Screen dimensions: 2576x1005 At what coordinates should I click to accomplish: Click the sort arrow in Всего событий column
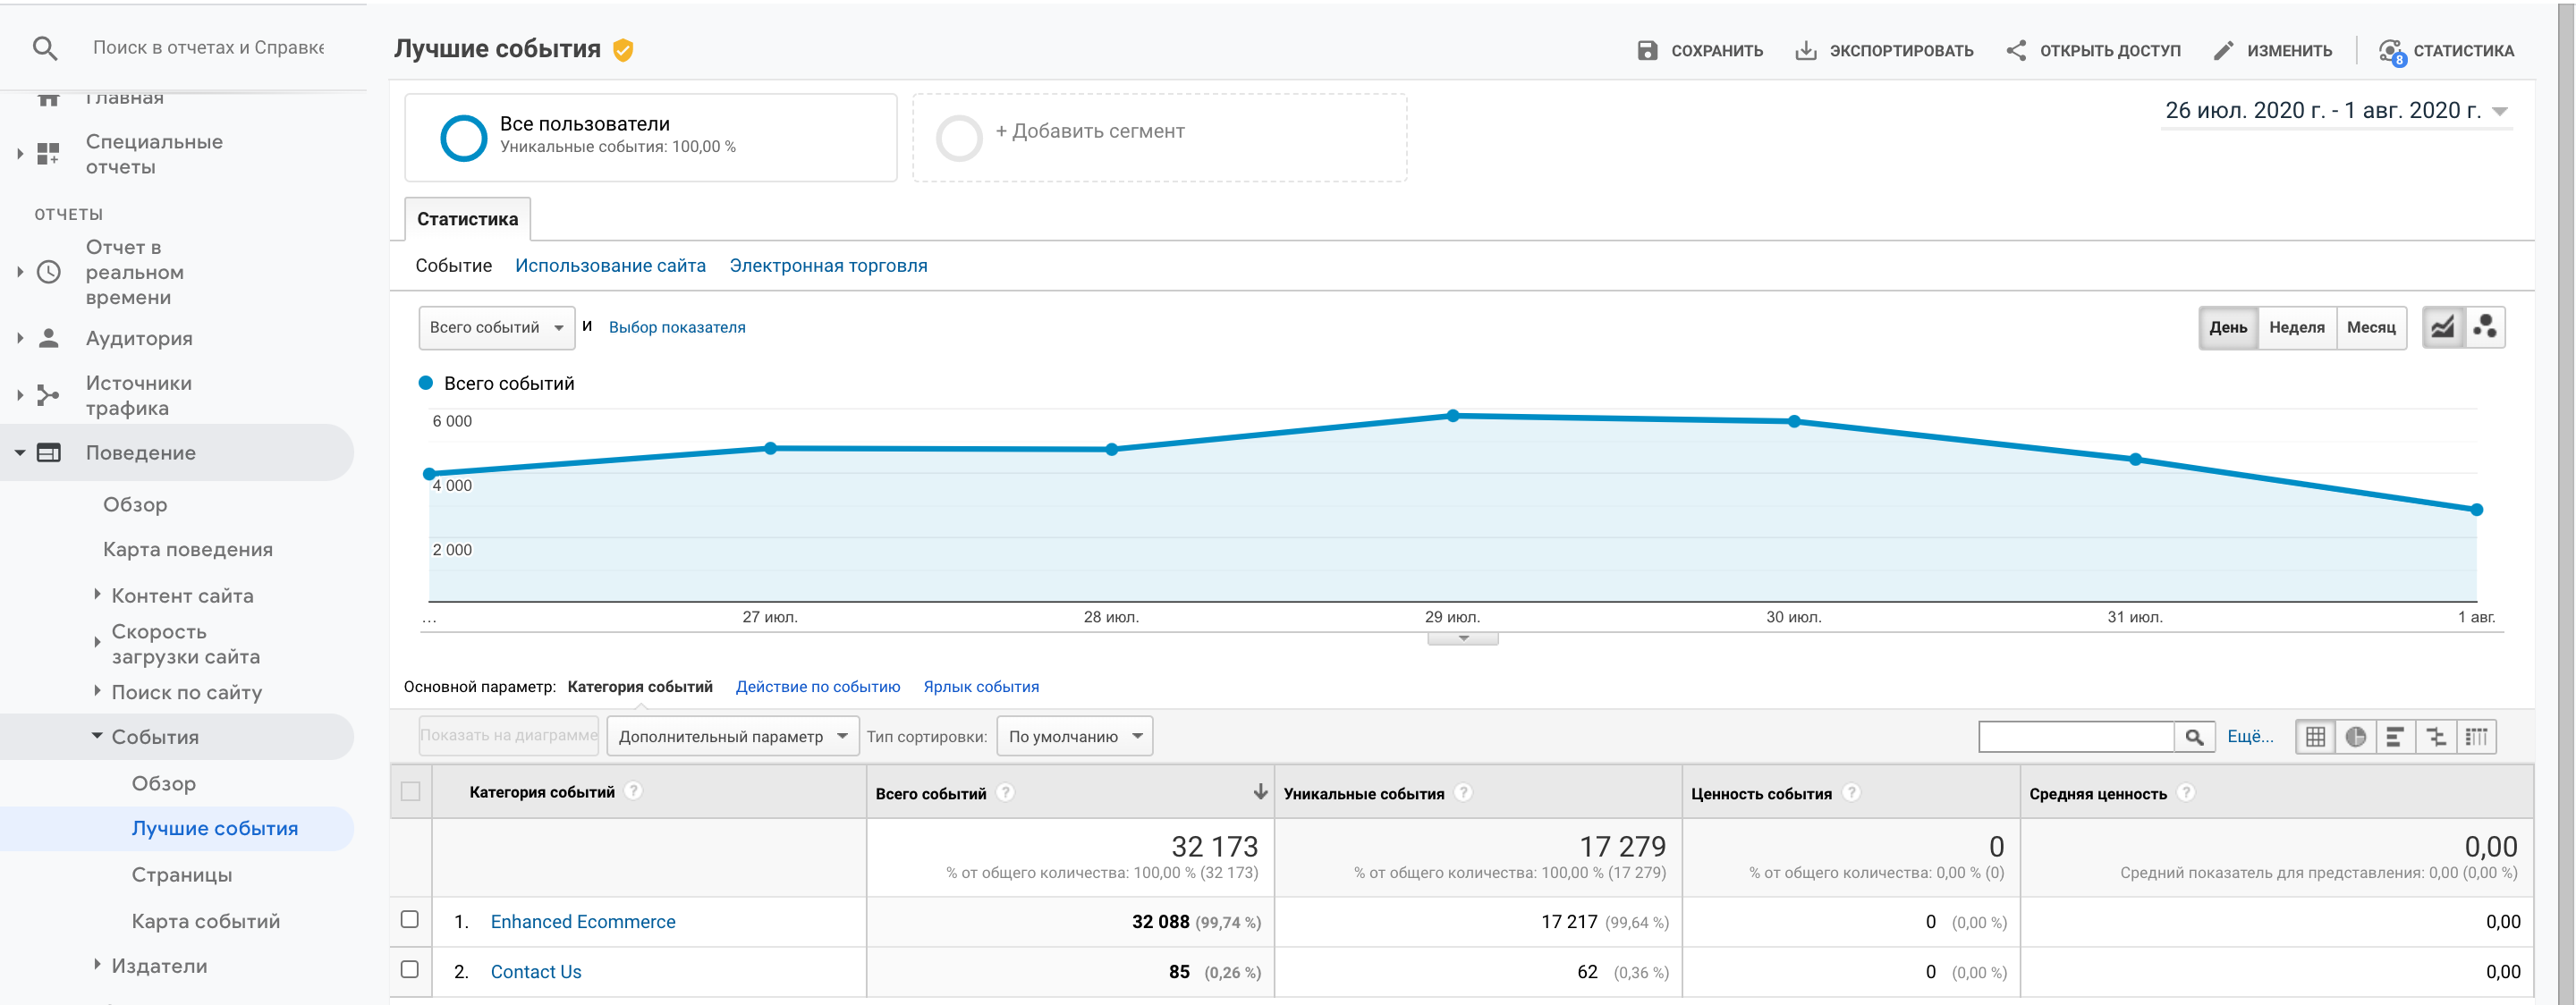point(1260,792)
